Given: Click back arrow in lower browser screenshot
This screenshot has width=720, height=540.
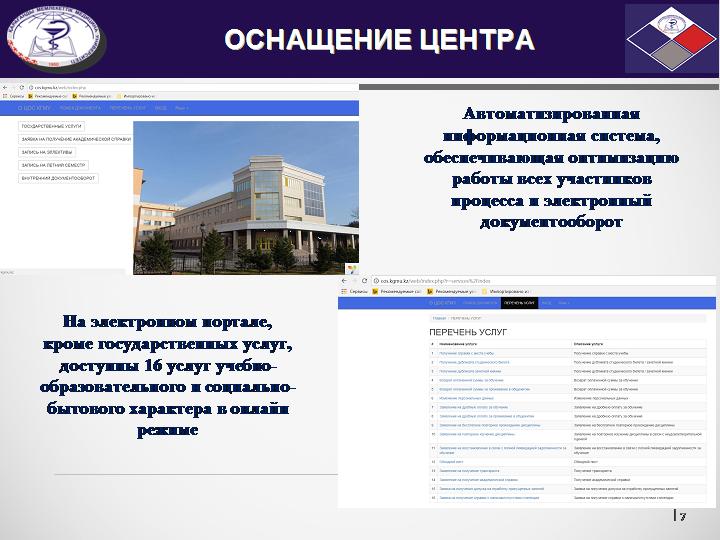Looking at the screenshot, I should click(344, 282).
